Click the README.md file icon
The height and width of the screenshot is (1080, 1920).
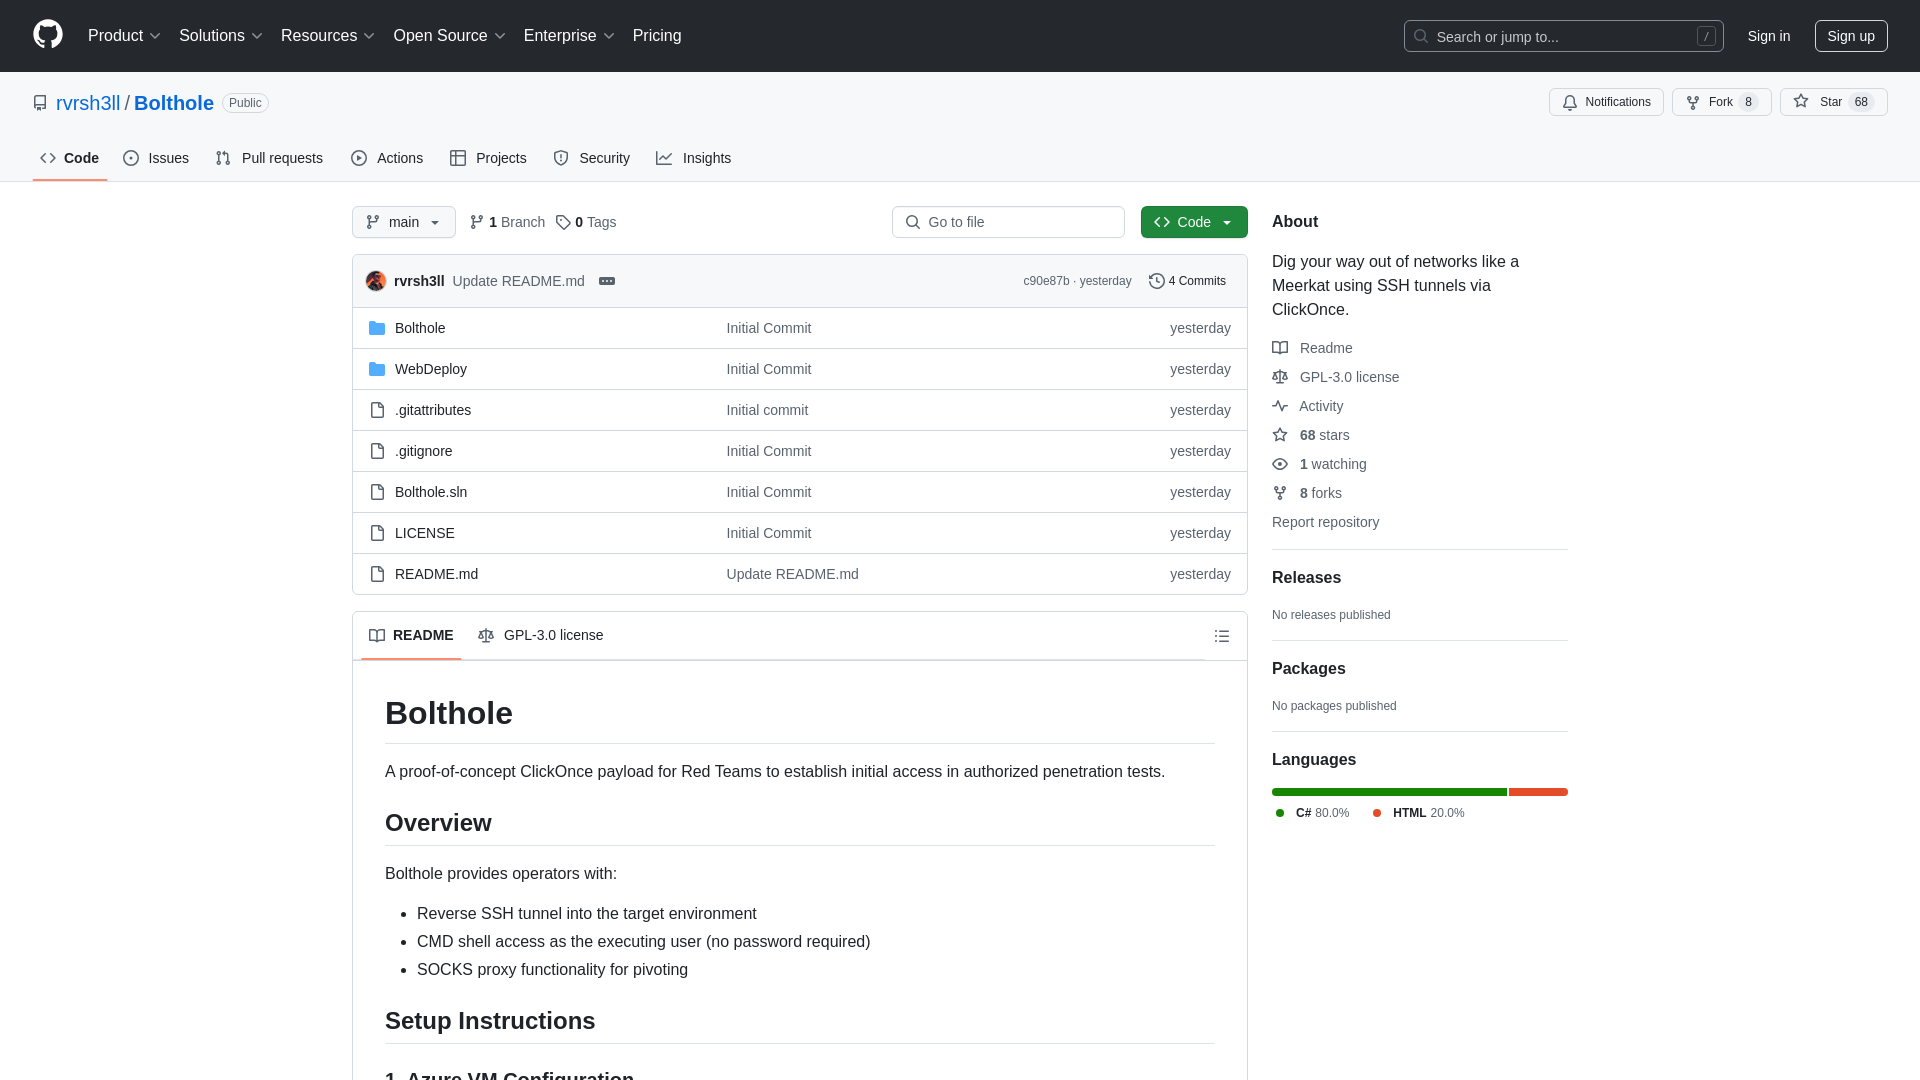[377, 574]
